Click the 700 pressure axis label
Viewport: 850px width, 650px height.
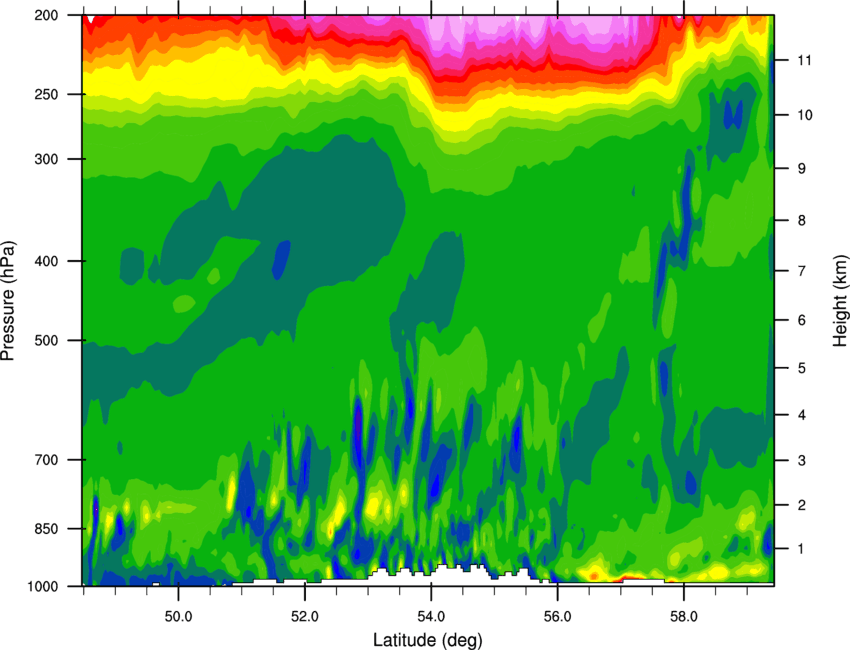46,460
